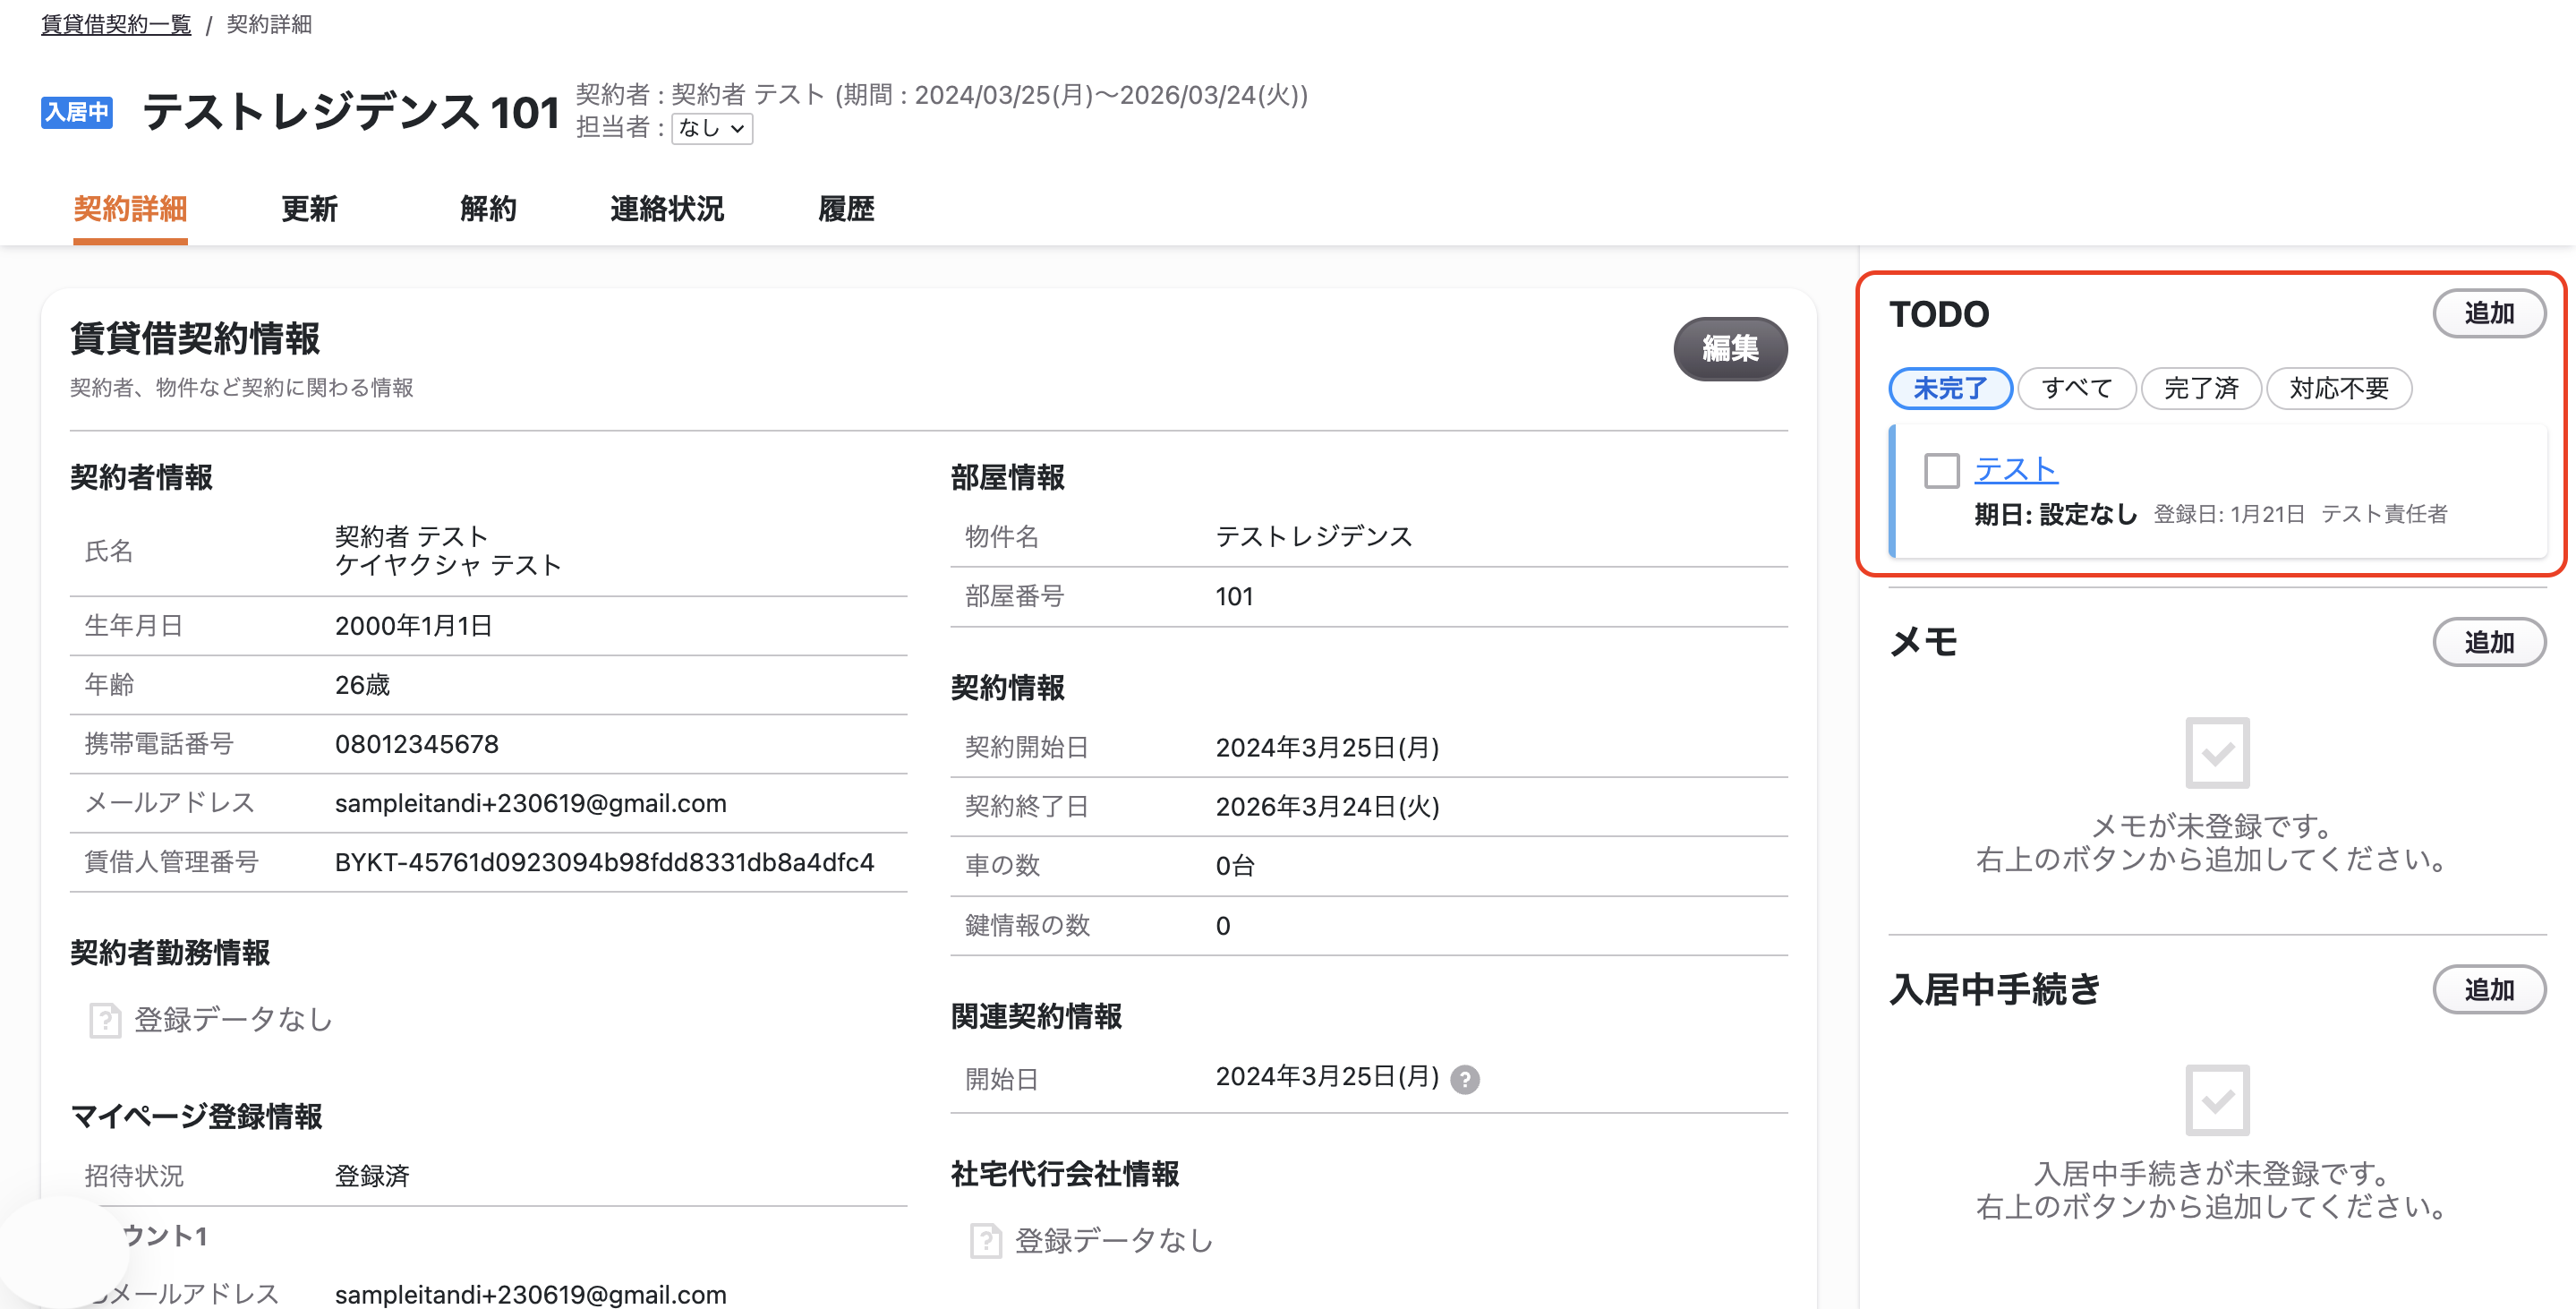
Task: Open the テスト TODO link
Action: point(2016,470)
